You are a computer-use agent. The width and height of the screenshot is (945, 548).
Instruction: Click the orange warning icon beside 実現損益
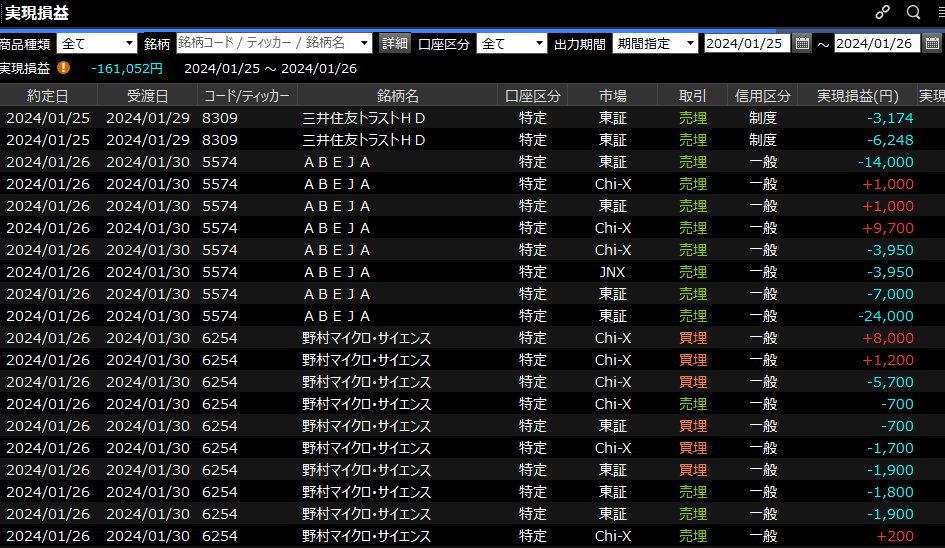63,68
